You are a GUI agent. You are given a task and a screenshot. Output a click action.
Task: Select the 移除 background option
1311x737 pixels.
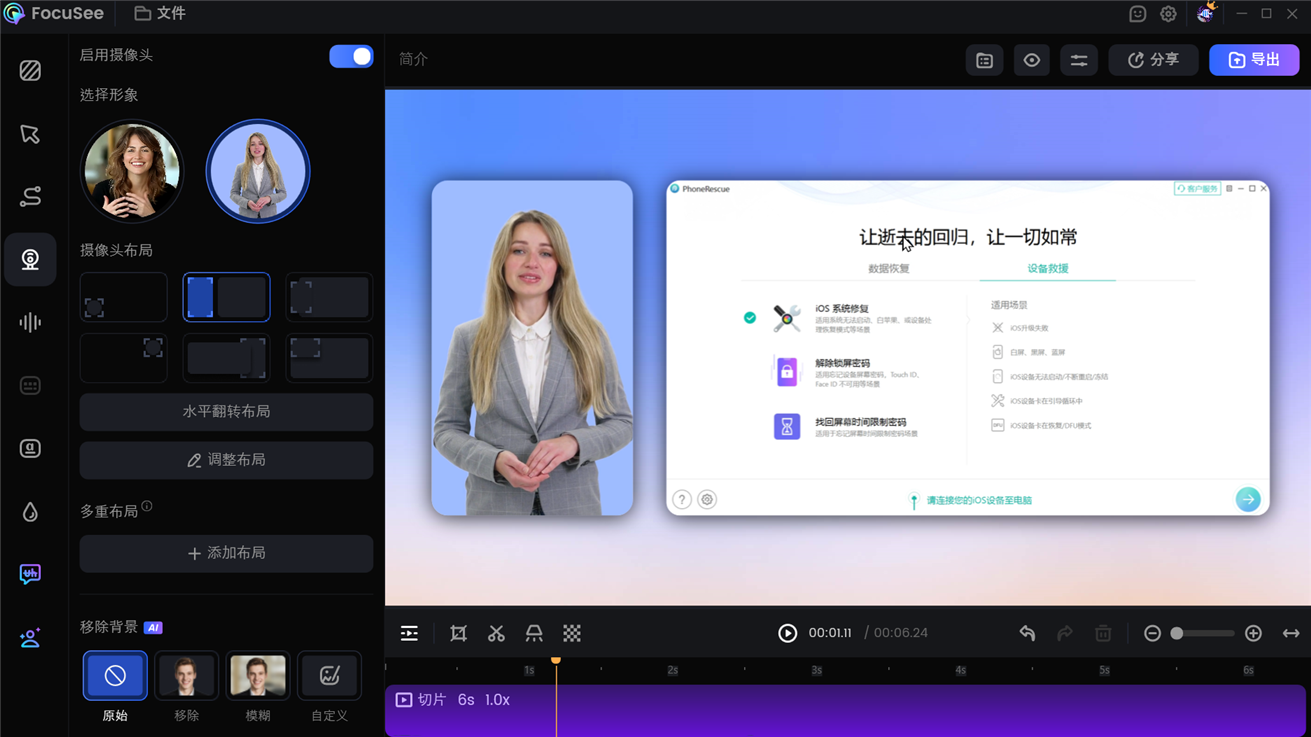(x=186, y=676)
